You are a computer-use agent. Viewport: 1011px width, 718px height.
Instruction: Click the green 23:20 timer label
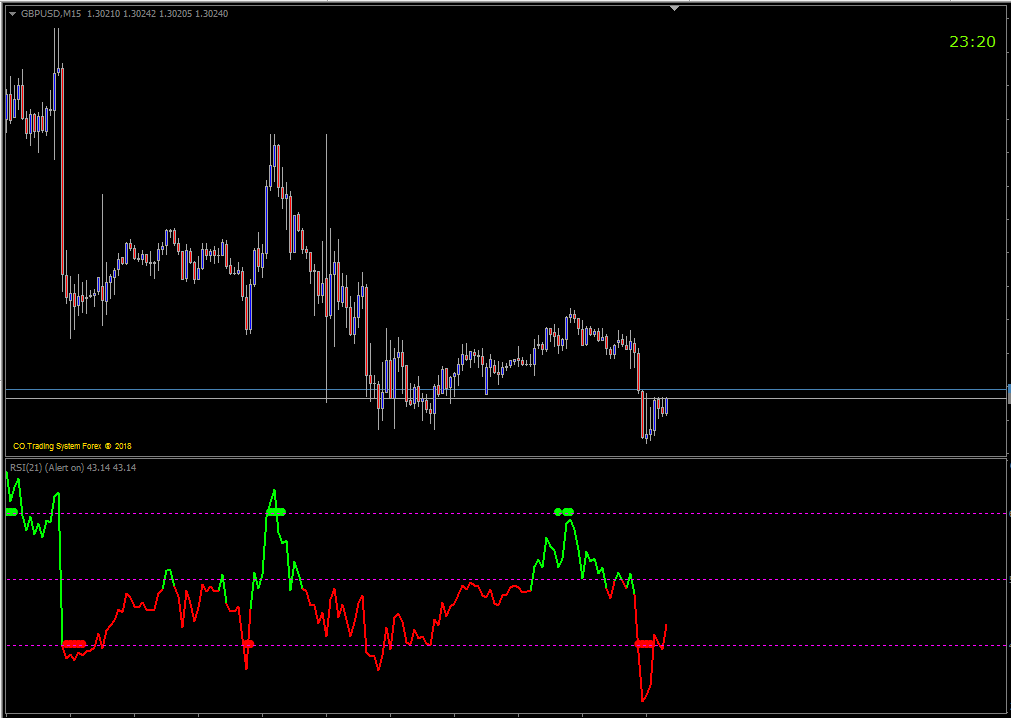pos(972,42)
